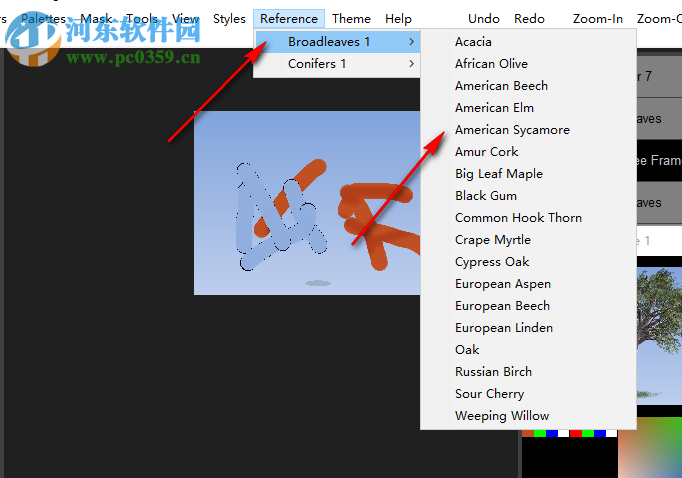Pick European Aspen reference
The width and height of the screenshot is (682, 478).
(x=528, y=284)
